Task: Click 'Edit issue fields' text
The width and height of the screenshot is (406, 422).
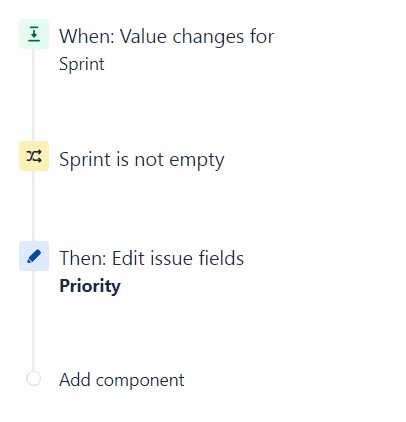Action: (x=178, y=258)
